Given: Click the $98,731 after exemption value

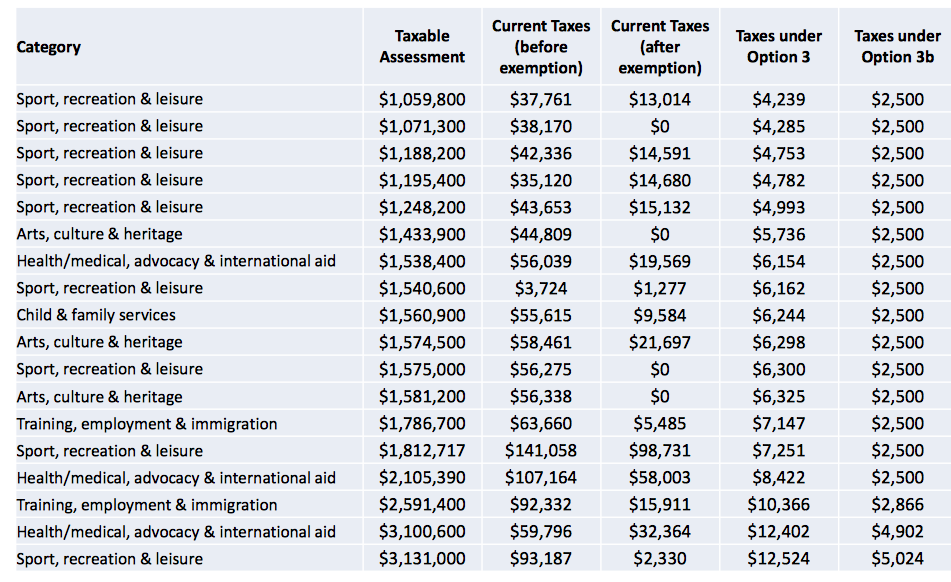Looking at the screenshot, I should [660, 451].
